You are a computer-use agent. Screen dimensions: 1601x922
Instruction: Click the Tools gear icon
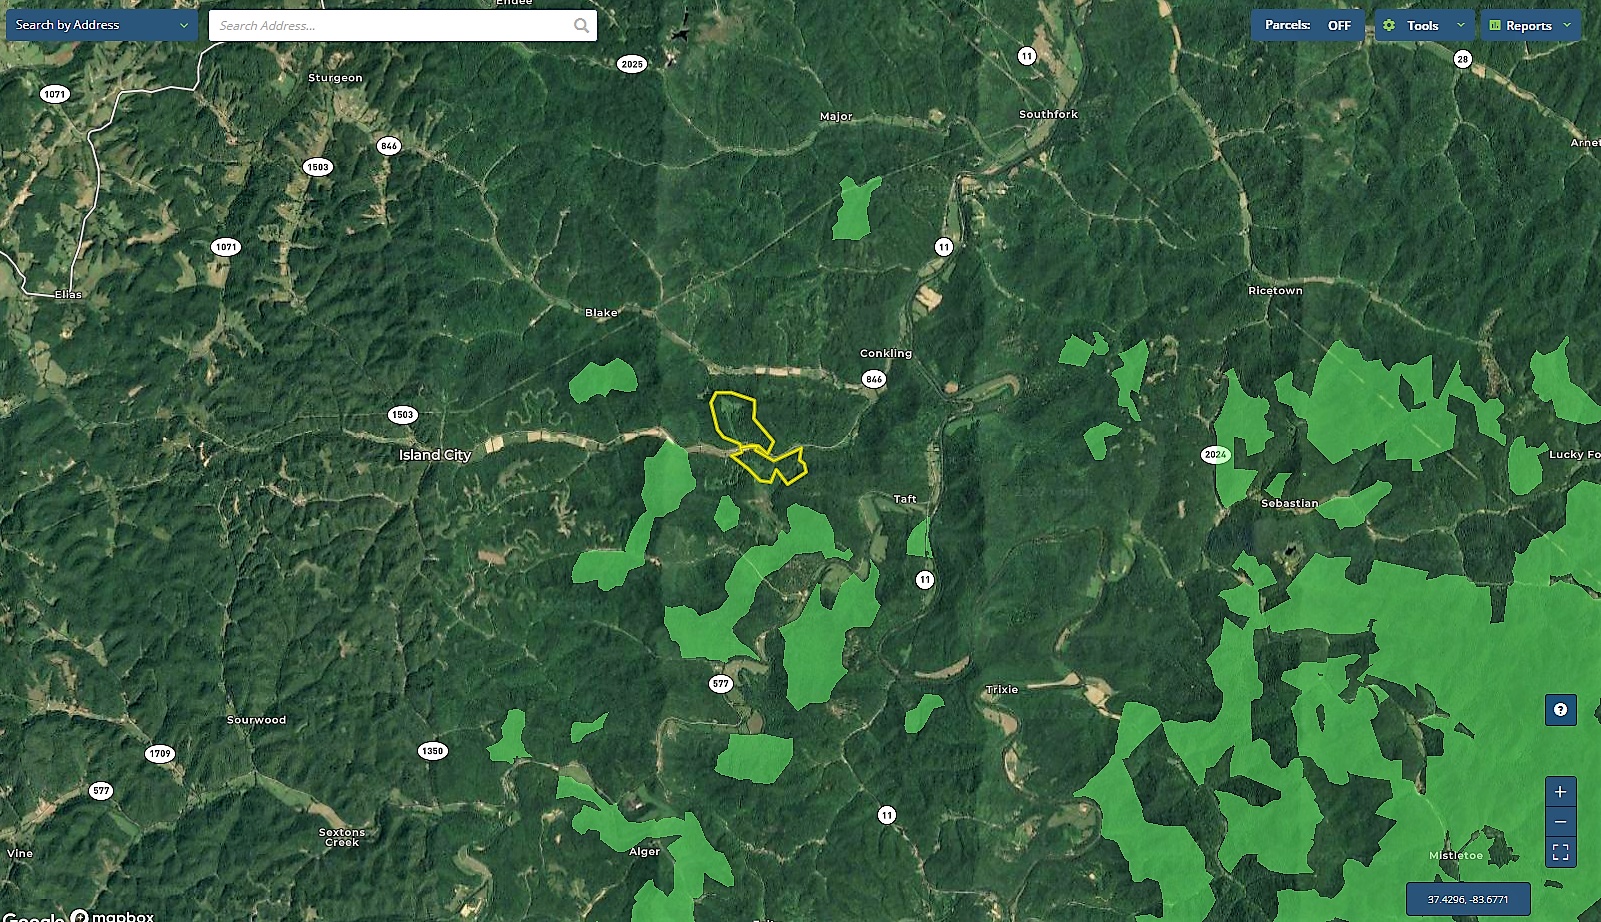point(1389,25)
